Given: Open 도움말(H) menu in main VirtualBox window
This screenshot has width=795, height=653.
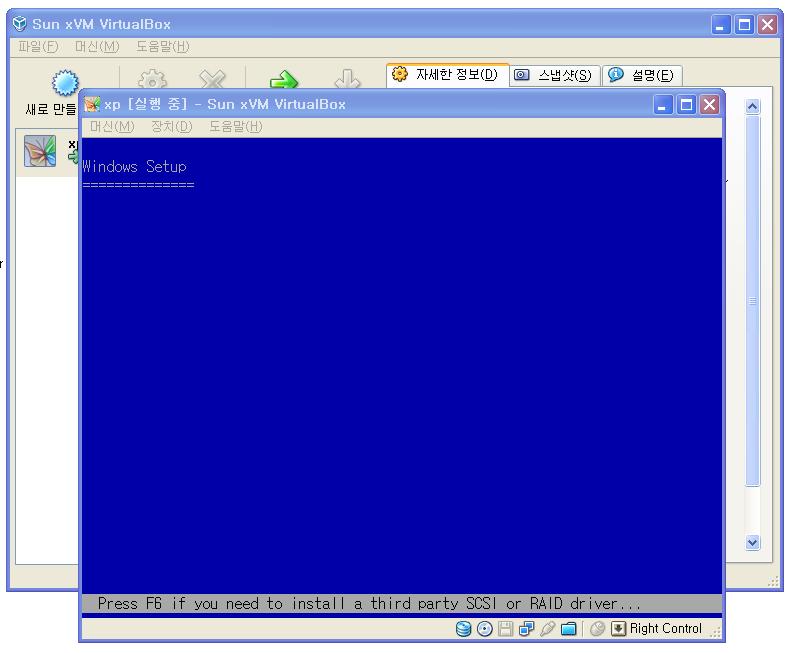Looking at the screenshot, I should tap(162, 47).
